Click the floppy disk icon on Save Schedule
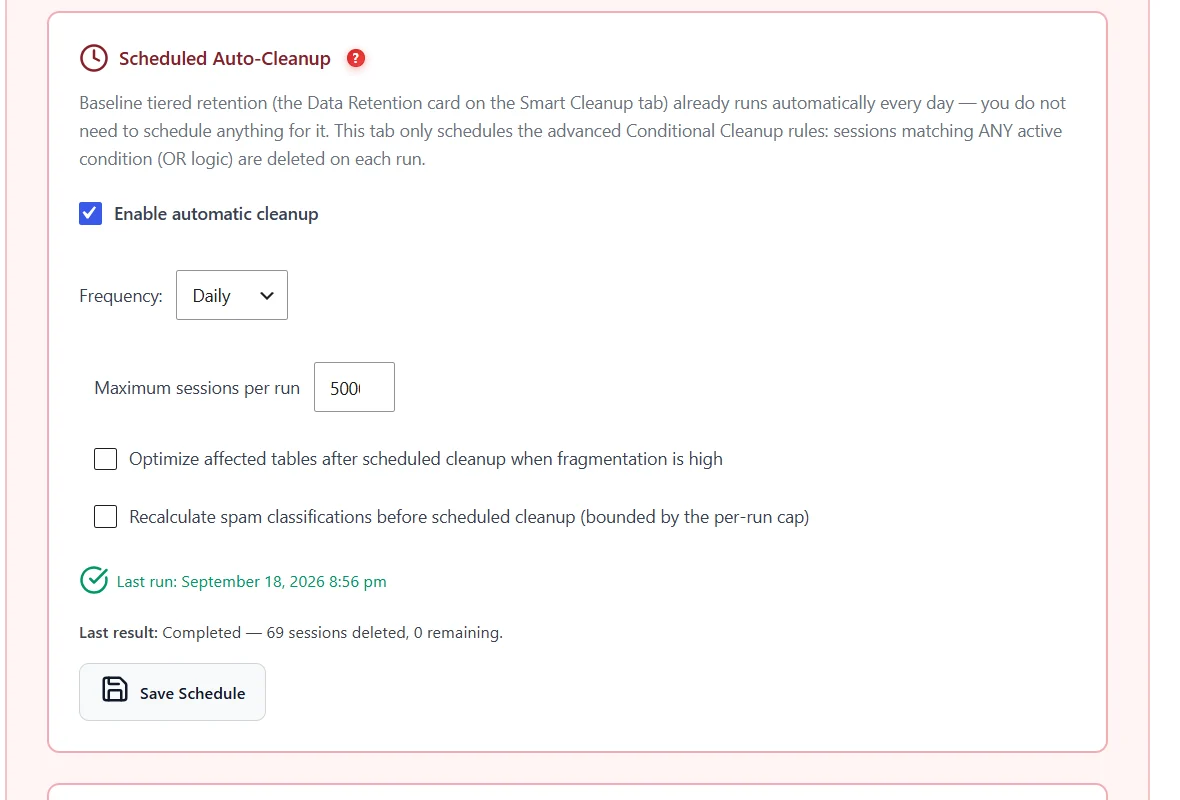 [x=114, y=689]
